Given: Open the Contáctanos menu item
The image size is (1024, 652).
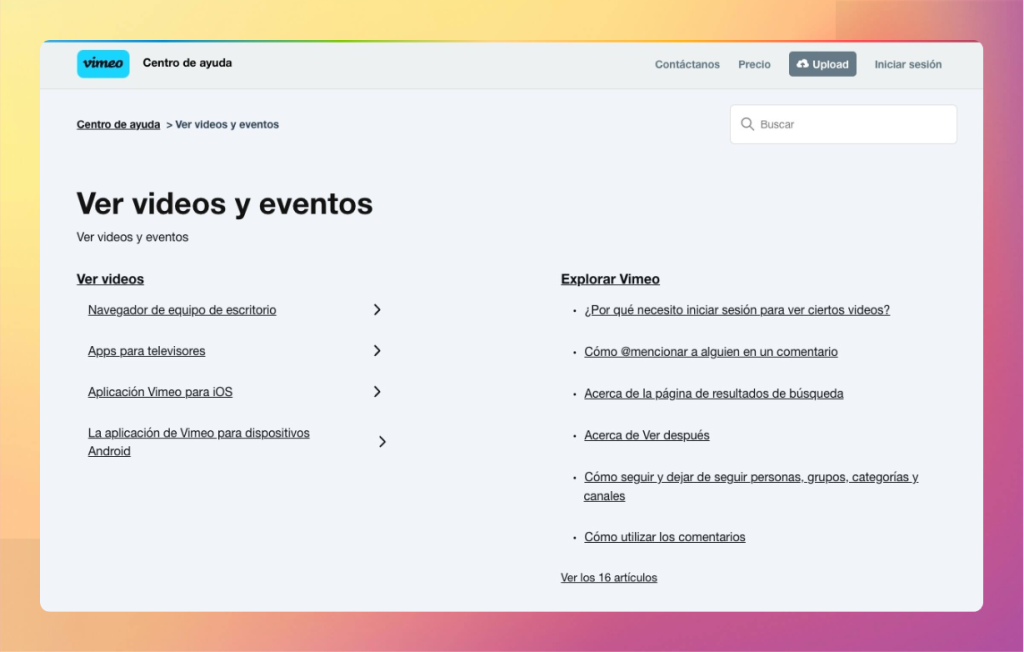Looking at the screenshot, I should (687, 65).
